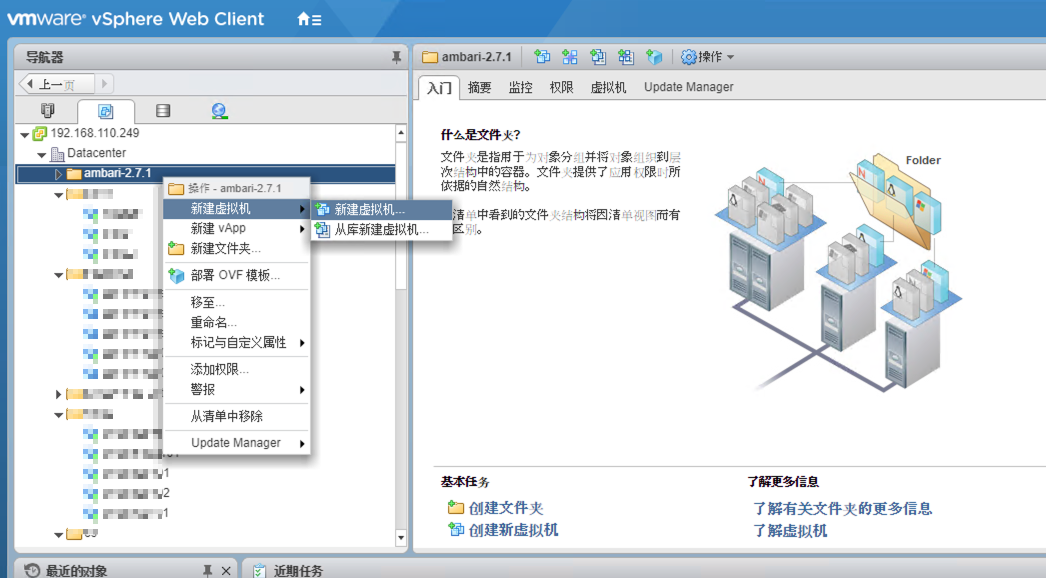Close the 最近的对象 panel

point(226,570)
